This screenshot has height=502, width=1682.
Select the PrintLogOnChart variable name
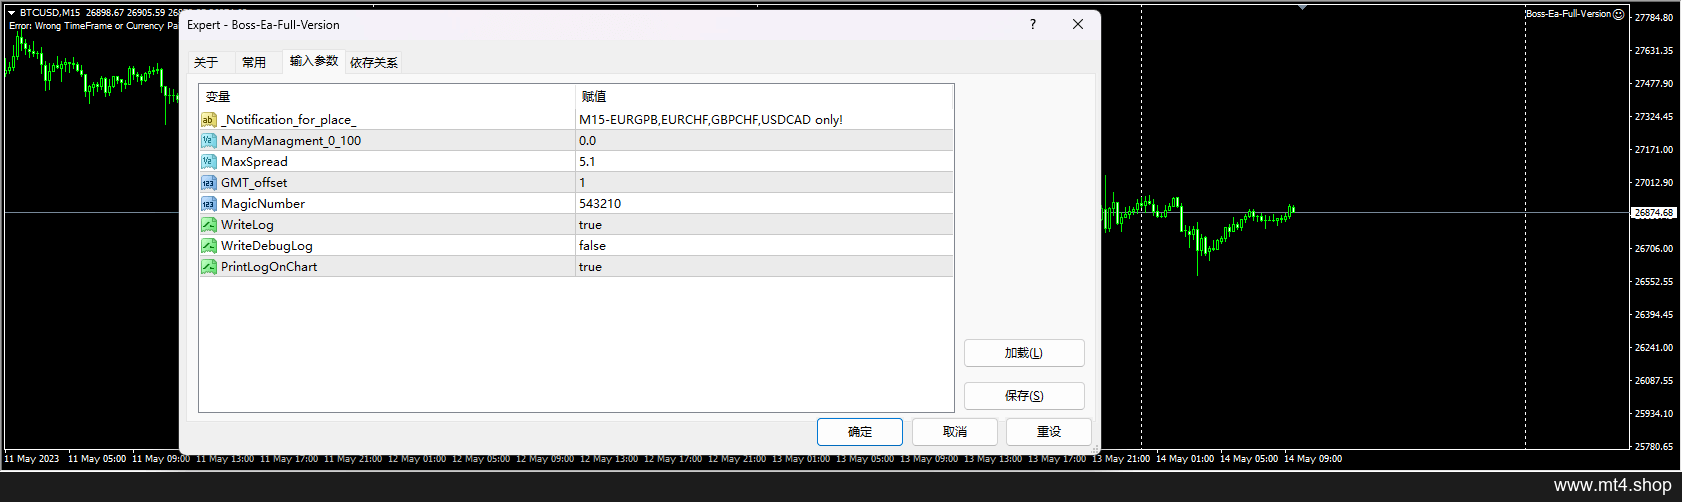pos(269,267)
